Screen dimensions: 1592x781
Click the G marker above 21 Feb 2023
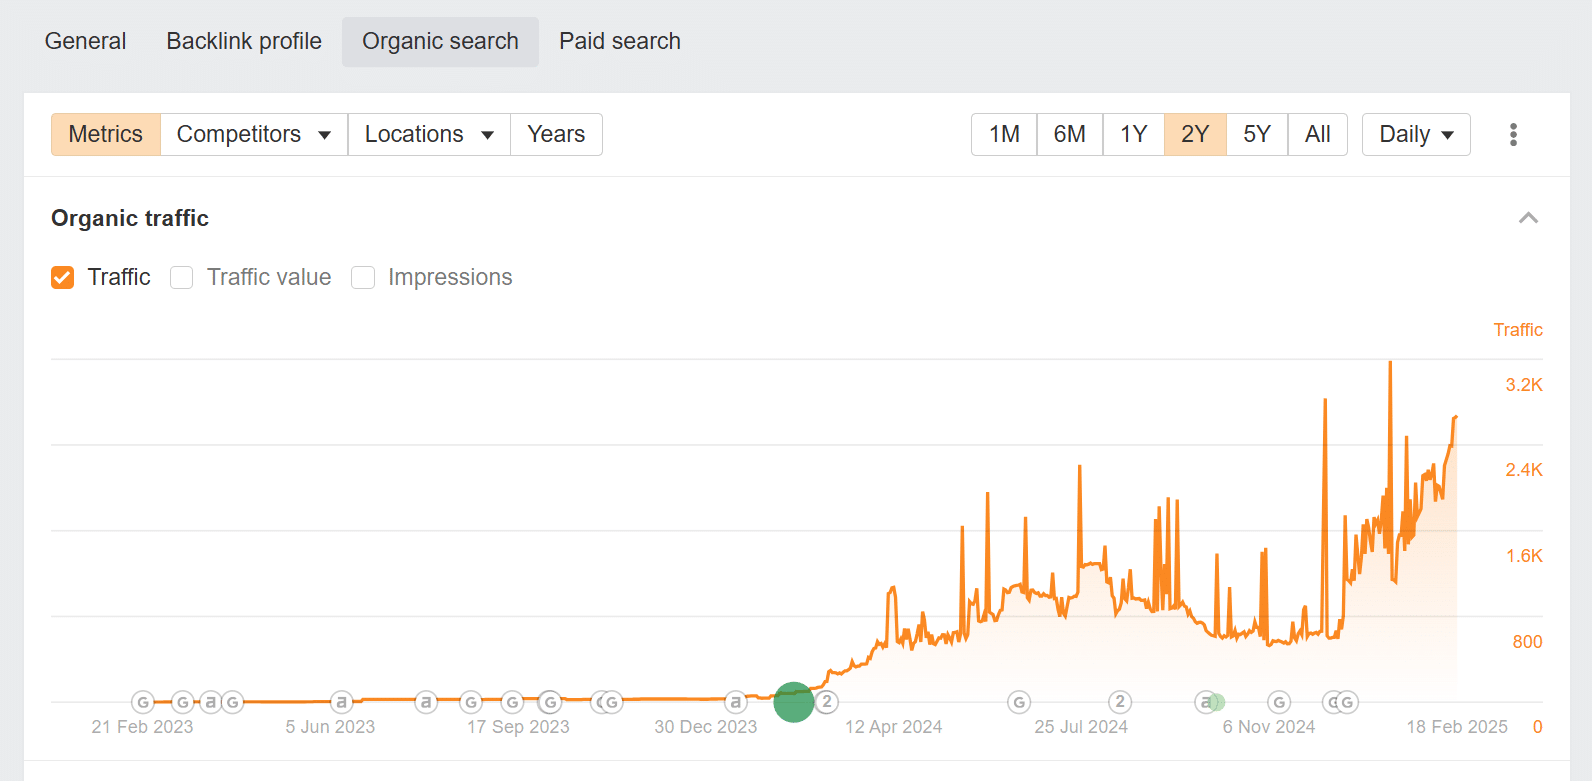tap(143, 702)
